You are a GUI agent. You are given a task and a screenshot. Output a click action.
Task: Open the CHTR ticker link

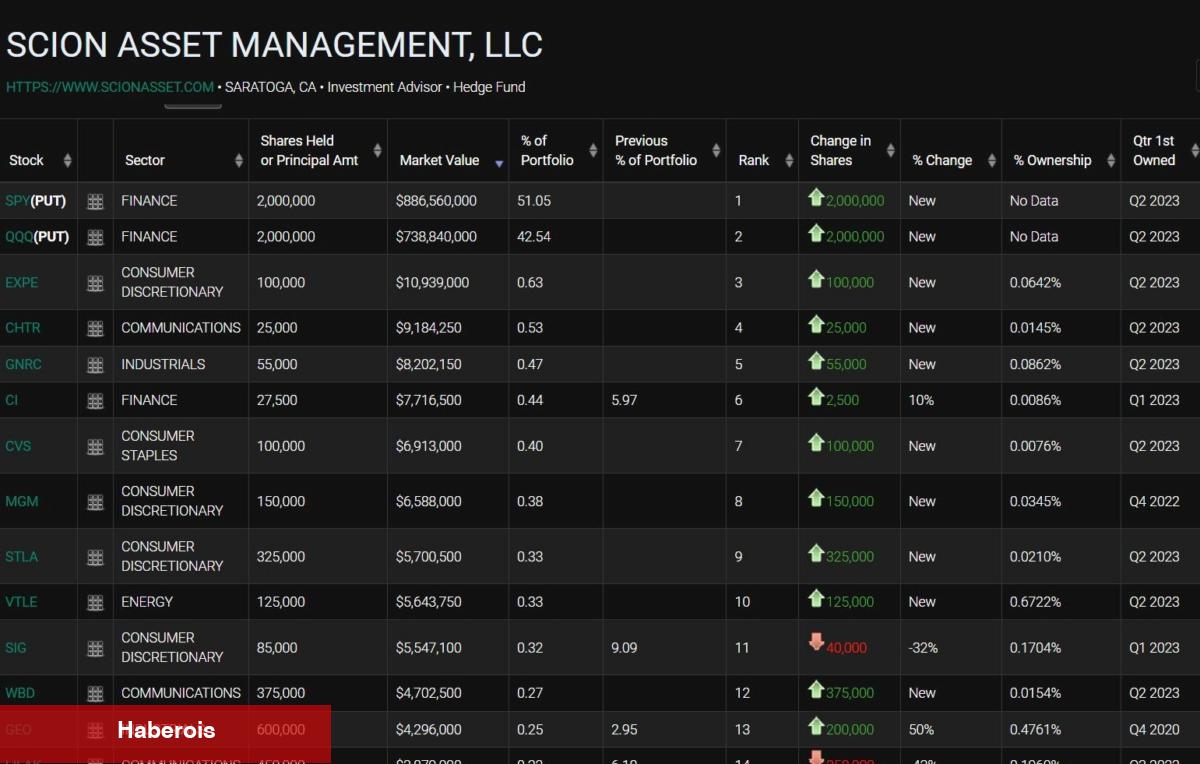tap(23, 328)
